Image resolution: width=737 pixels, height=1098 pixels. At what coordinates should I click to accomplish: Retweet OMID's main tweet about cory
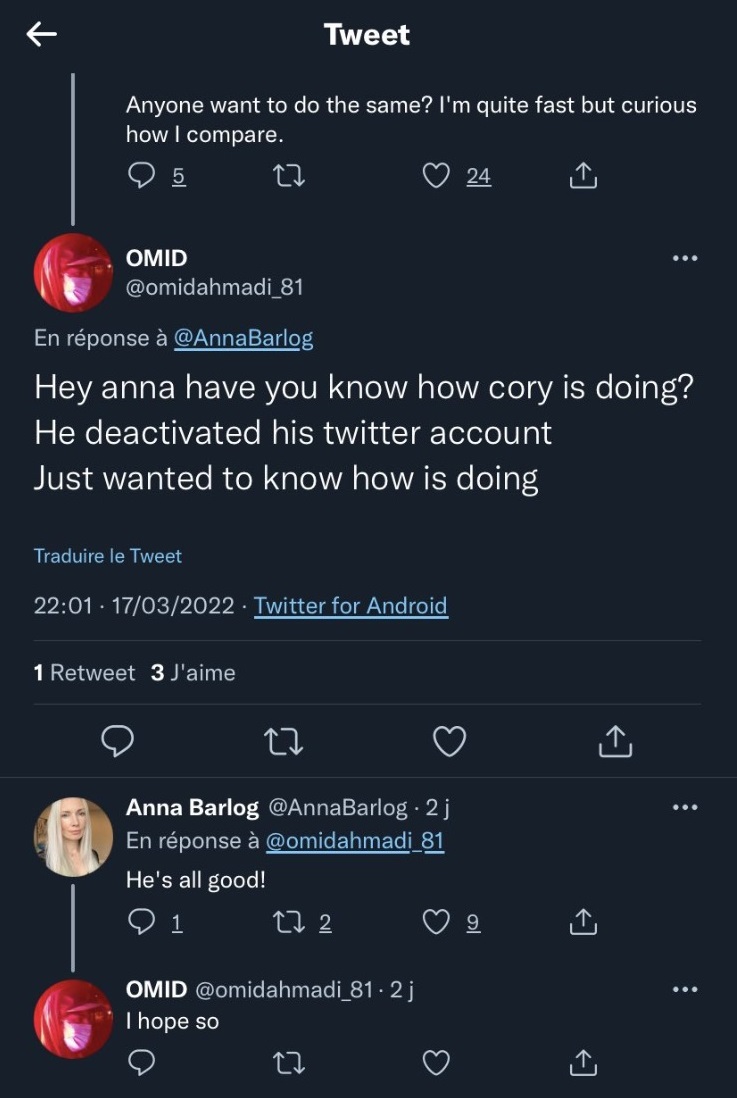(283, 741)
